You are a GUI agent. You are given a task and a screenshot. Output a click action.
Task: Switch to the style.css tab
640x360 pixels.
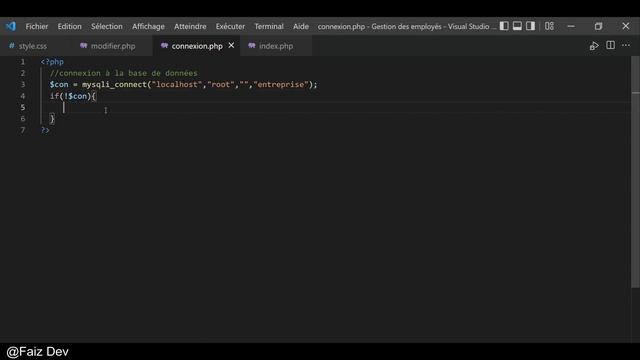click(x=33, y=46)
